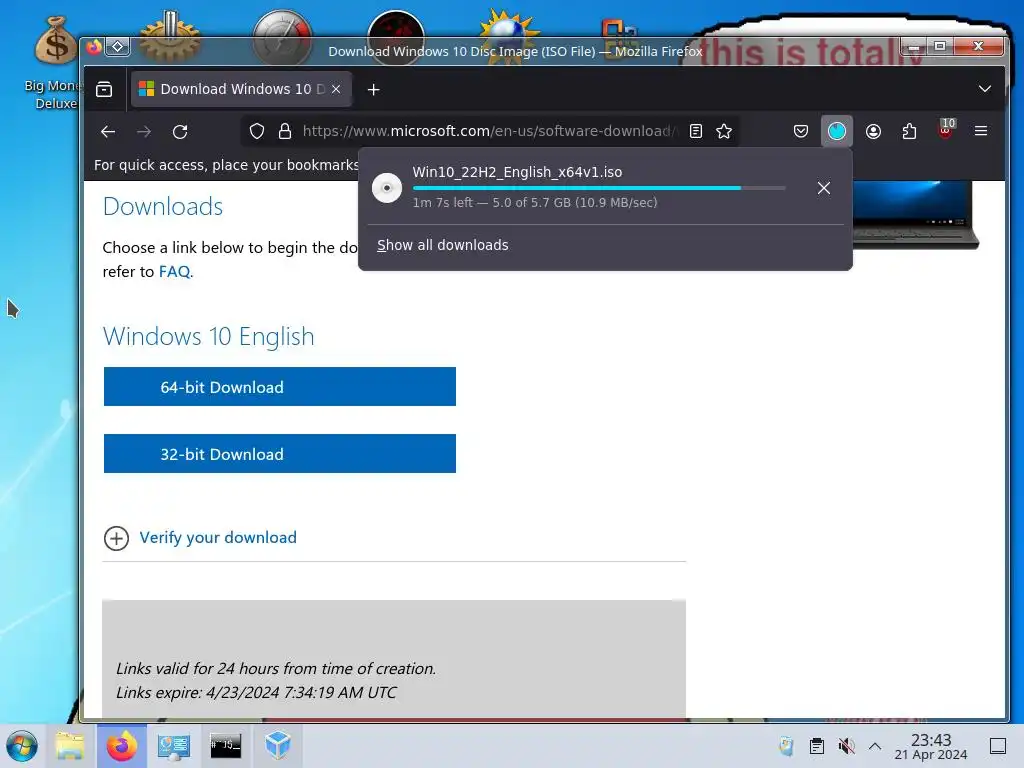The height and width of the screenshot is (768, 1024).
Task: Select the Download Windows 10 tab
Action: tap(242, 89)
